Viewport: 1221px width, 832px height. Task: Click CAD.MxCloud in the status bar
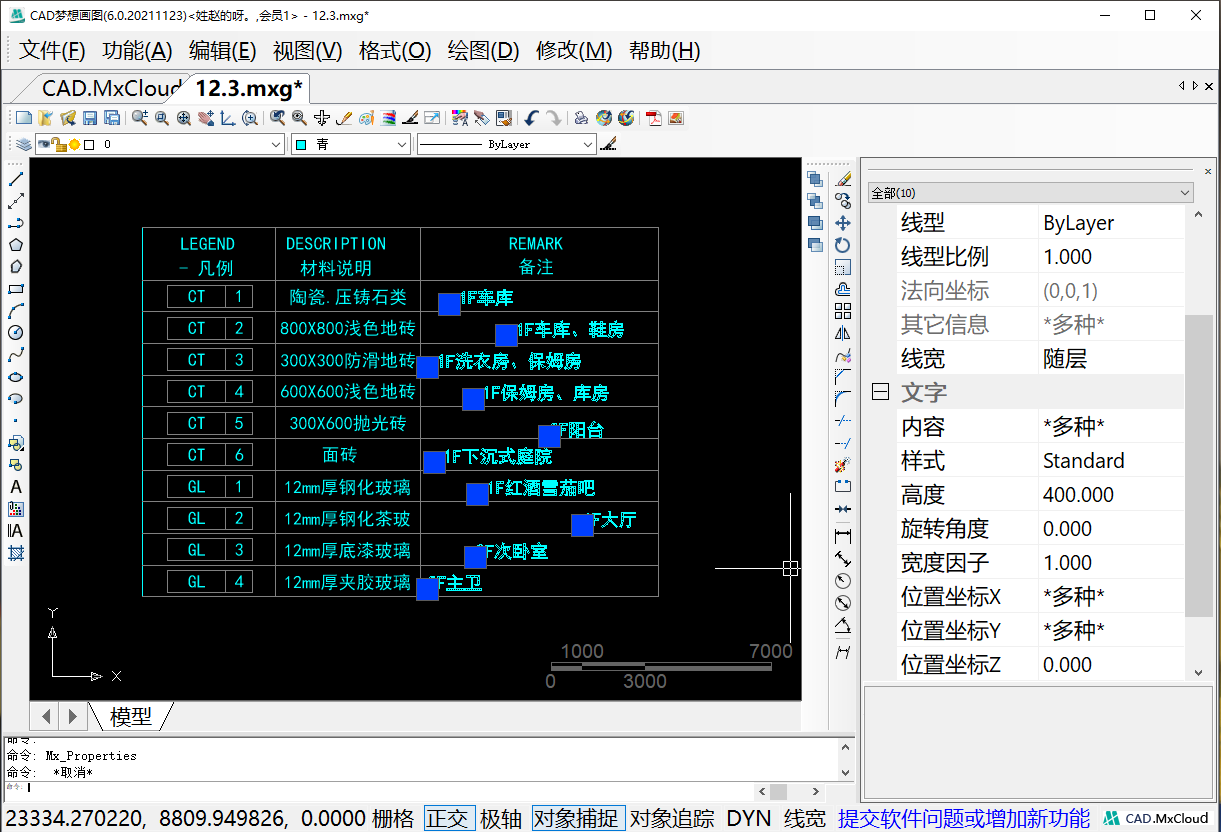1157,819
